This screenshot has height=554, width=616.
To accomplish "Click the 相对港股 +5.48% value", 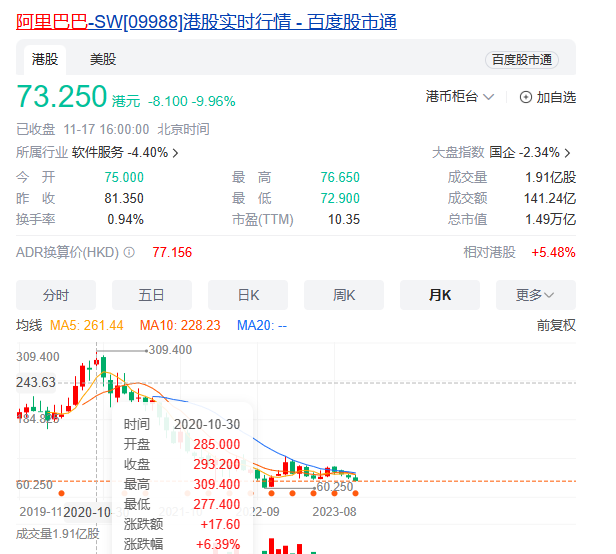I will 553,252.
